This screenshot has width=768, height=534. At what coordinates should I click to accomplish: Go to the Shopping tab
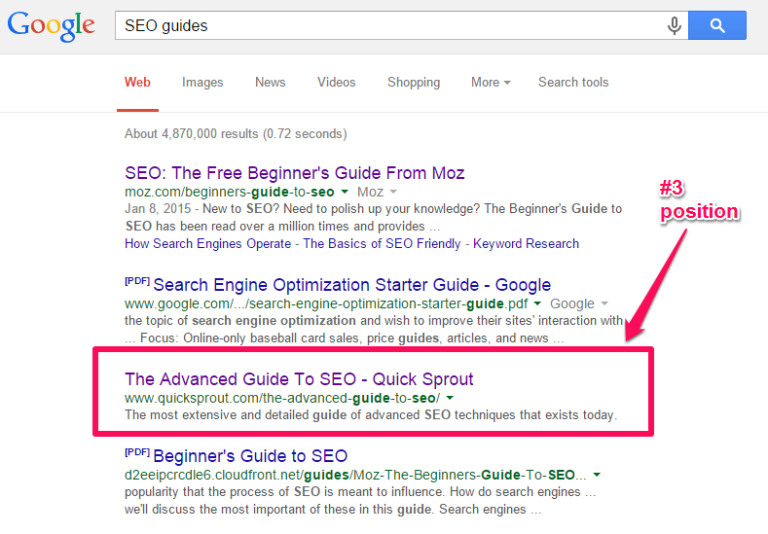click(413, 82)
